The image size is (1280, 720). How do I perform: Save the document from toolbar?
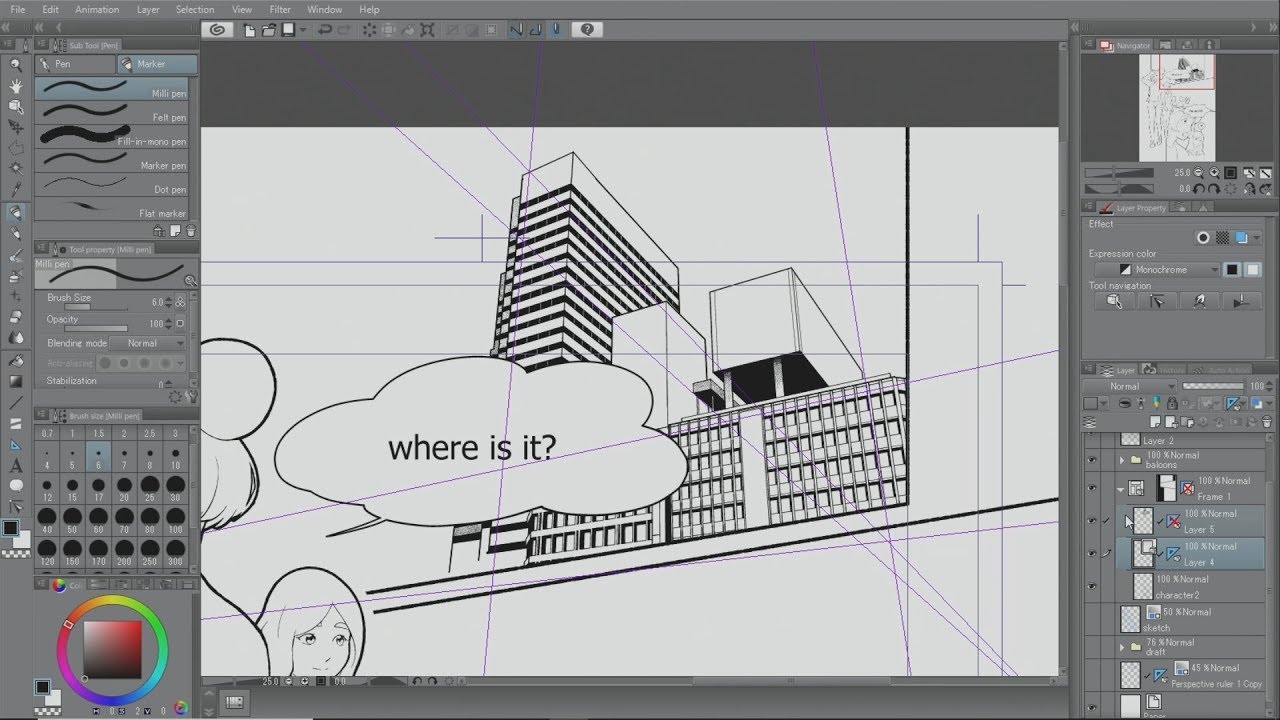tap(288, 30)
